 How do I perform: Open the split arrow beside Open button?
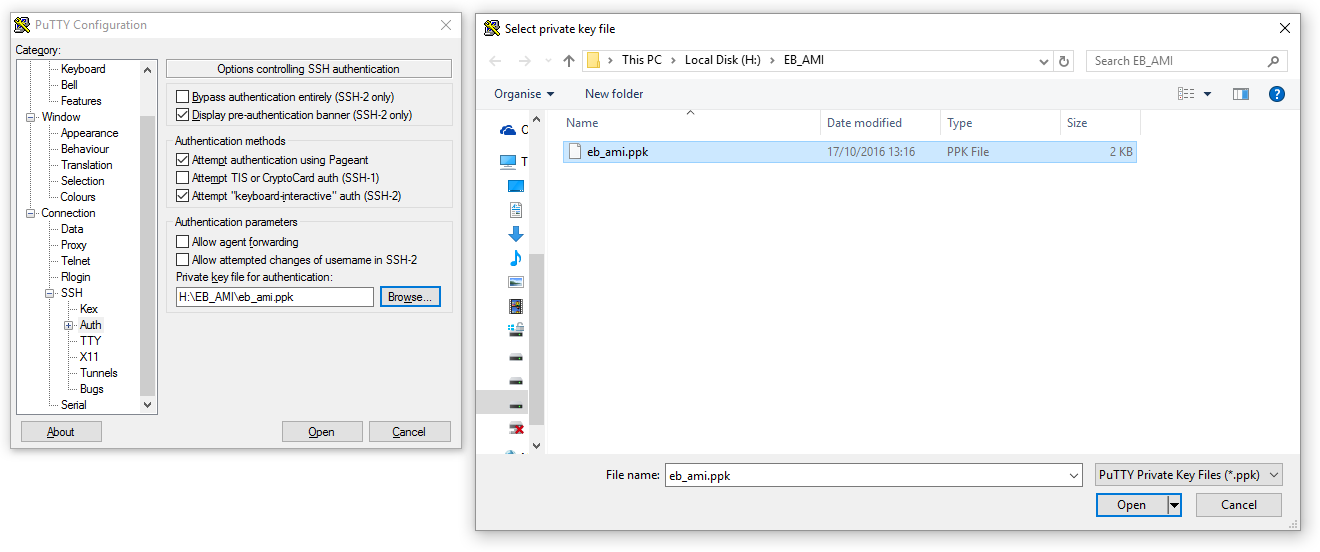click(x=1174, y=505)
